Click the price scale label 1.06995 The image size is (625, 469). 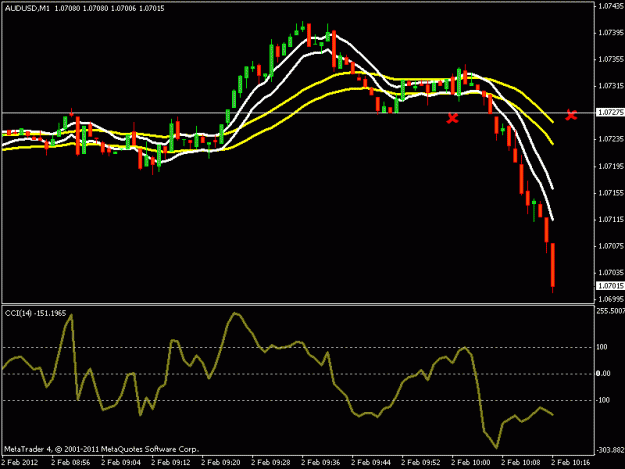[611, 299]
